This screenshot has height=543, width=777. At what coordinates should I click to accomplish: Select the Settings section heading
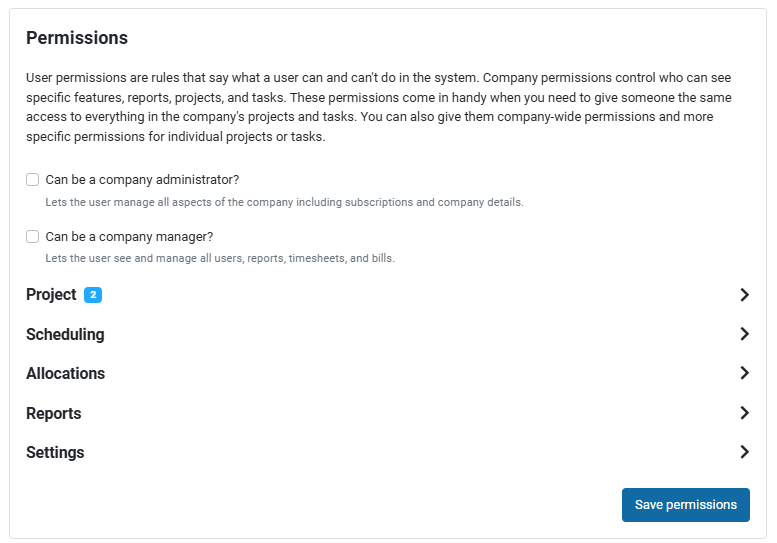(55, 452)
